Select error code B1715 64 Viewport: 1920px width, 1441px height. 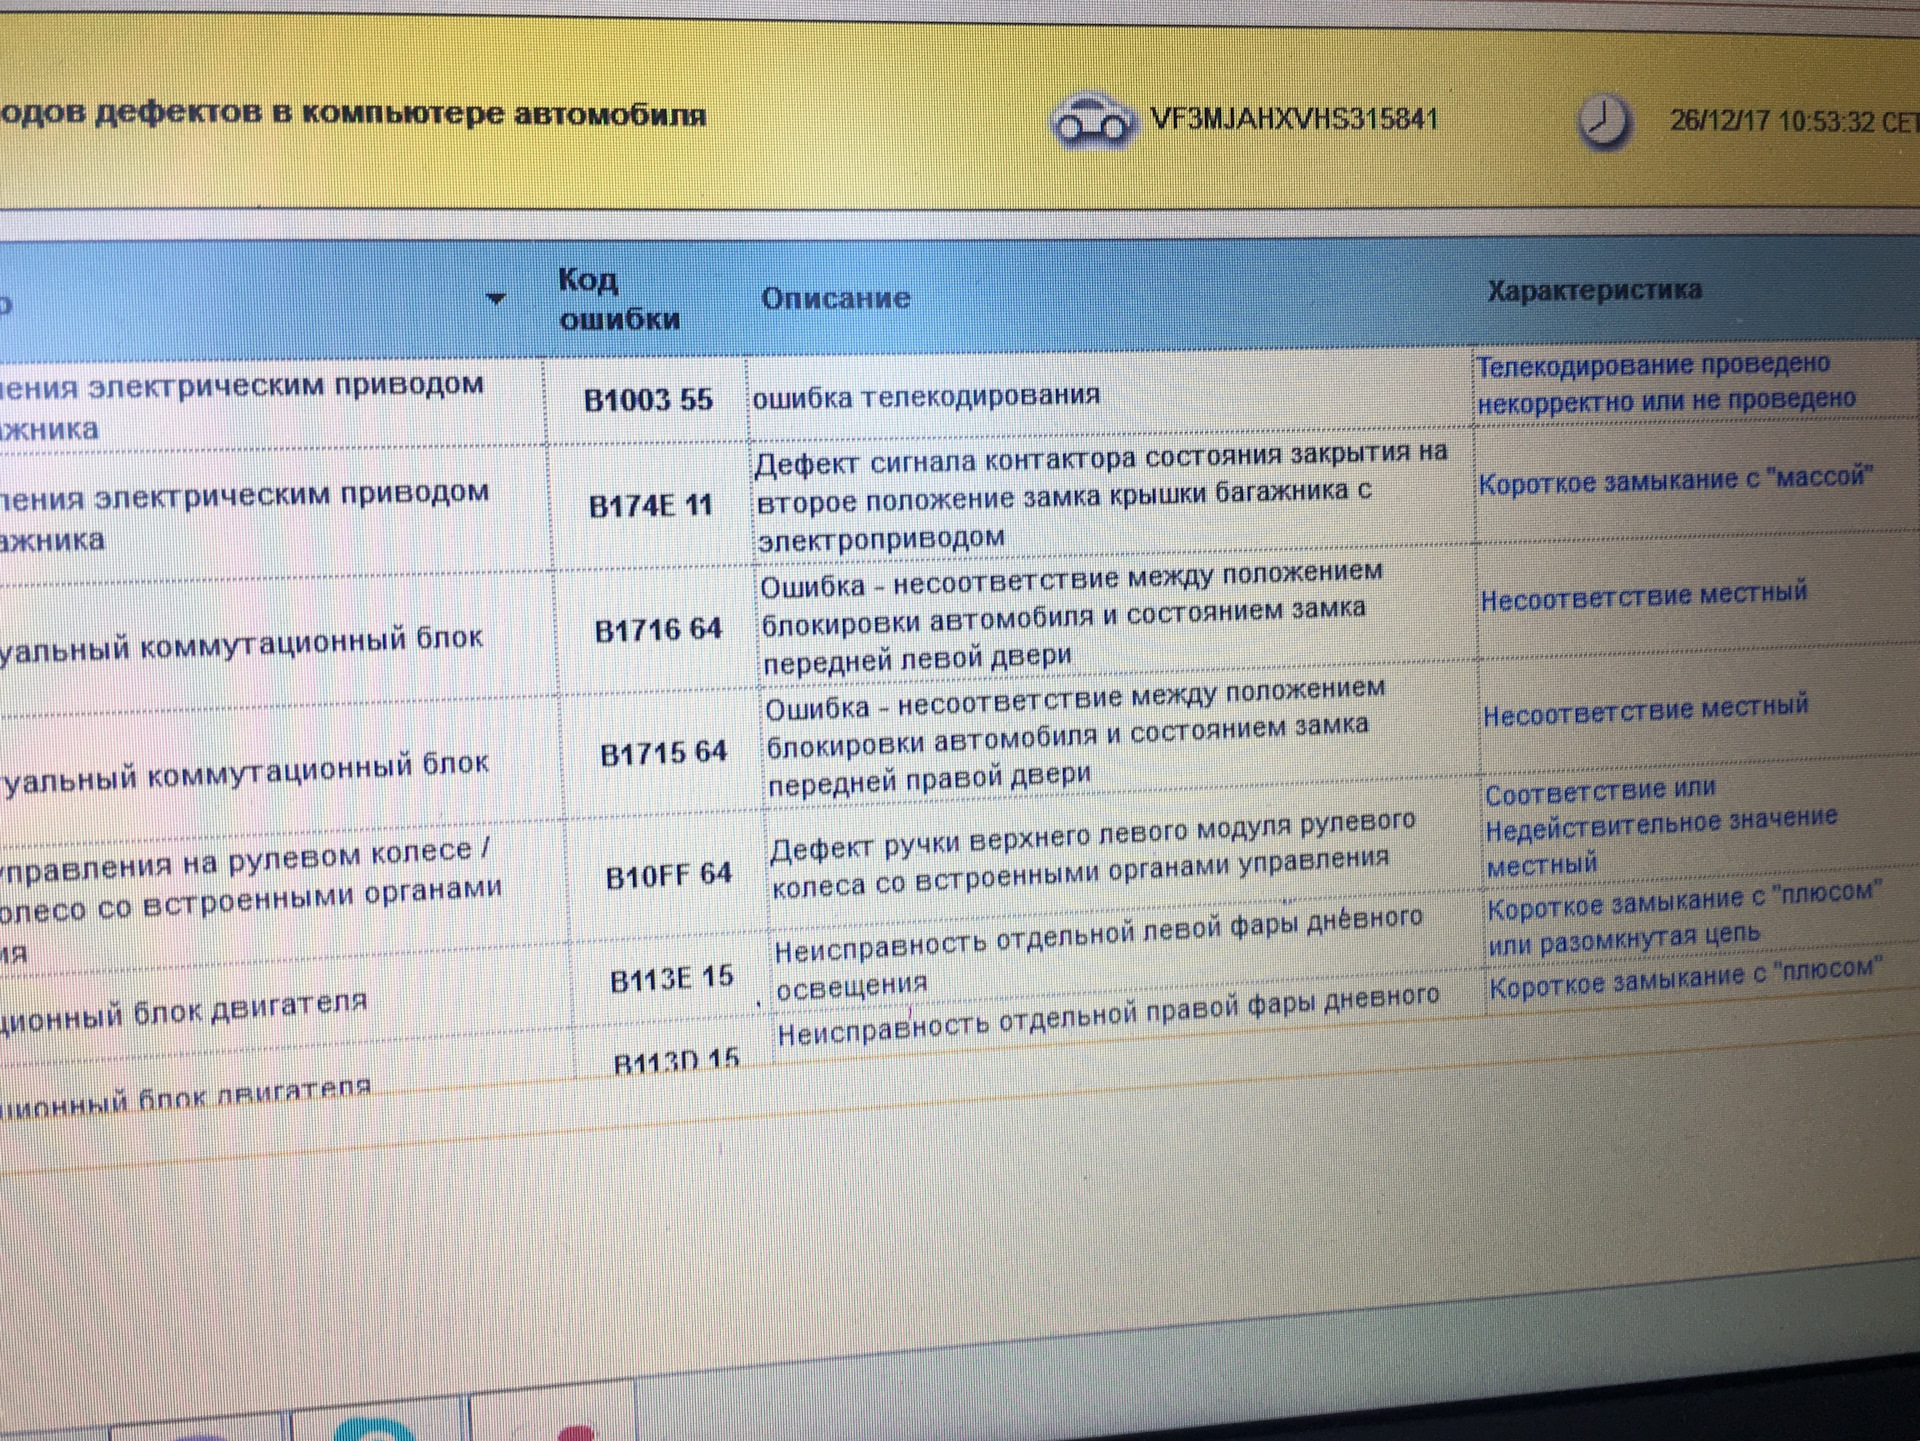tap(663, 753)
